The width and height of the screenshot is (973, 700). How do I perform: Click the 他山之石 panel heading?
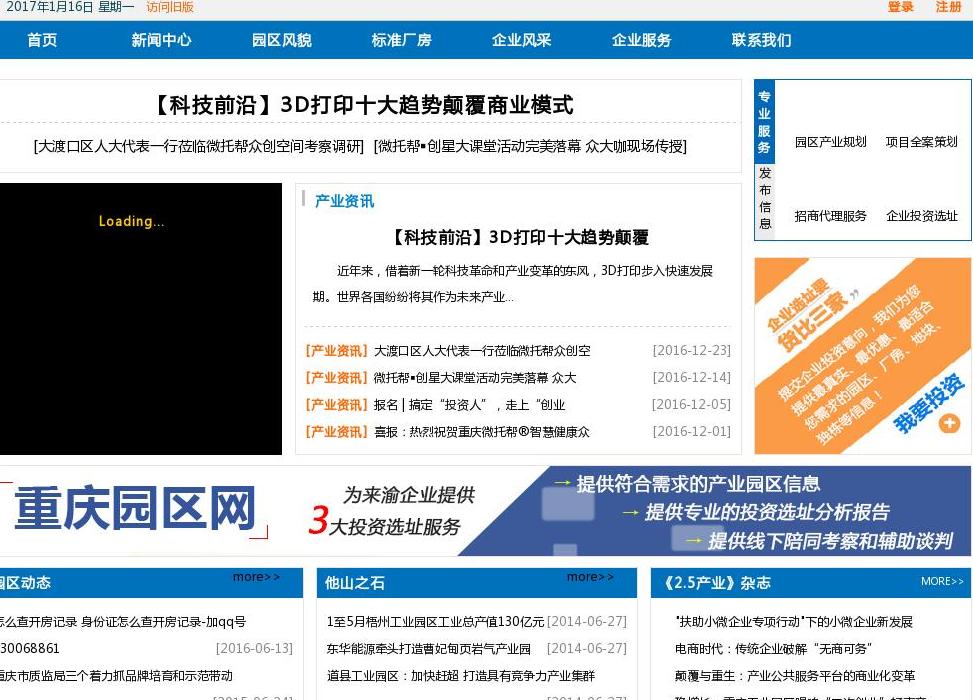(x=354, y=583)
